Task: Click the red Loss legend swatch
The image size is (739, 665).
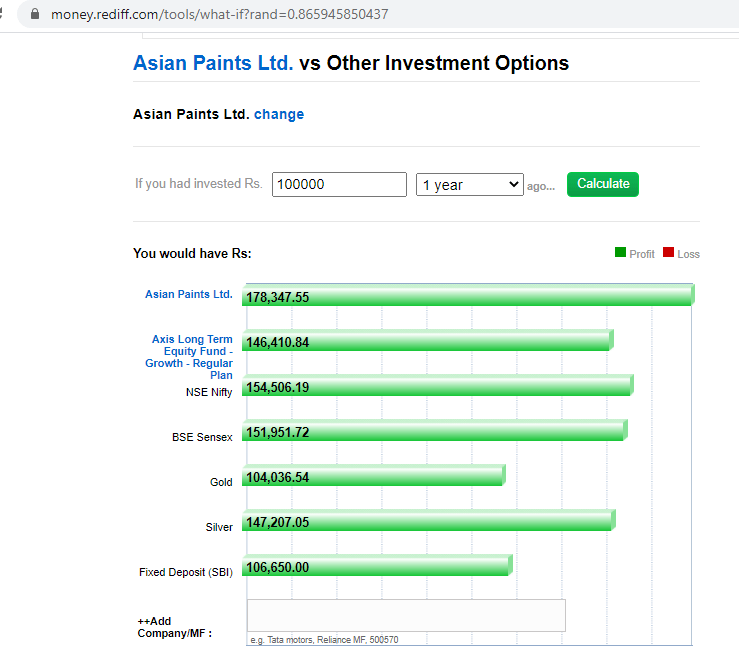Action: (x=668, y=253)
